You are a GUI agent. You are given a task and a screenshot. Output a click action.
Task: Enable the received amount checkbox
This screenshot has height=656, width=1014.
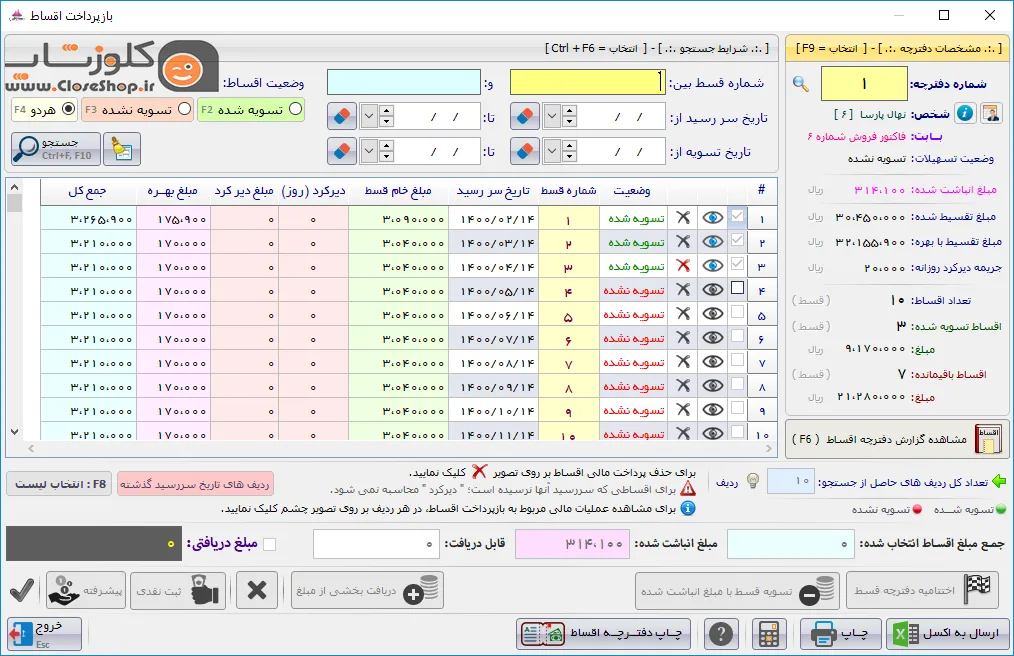(270, 545)
